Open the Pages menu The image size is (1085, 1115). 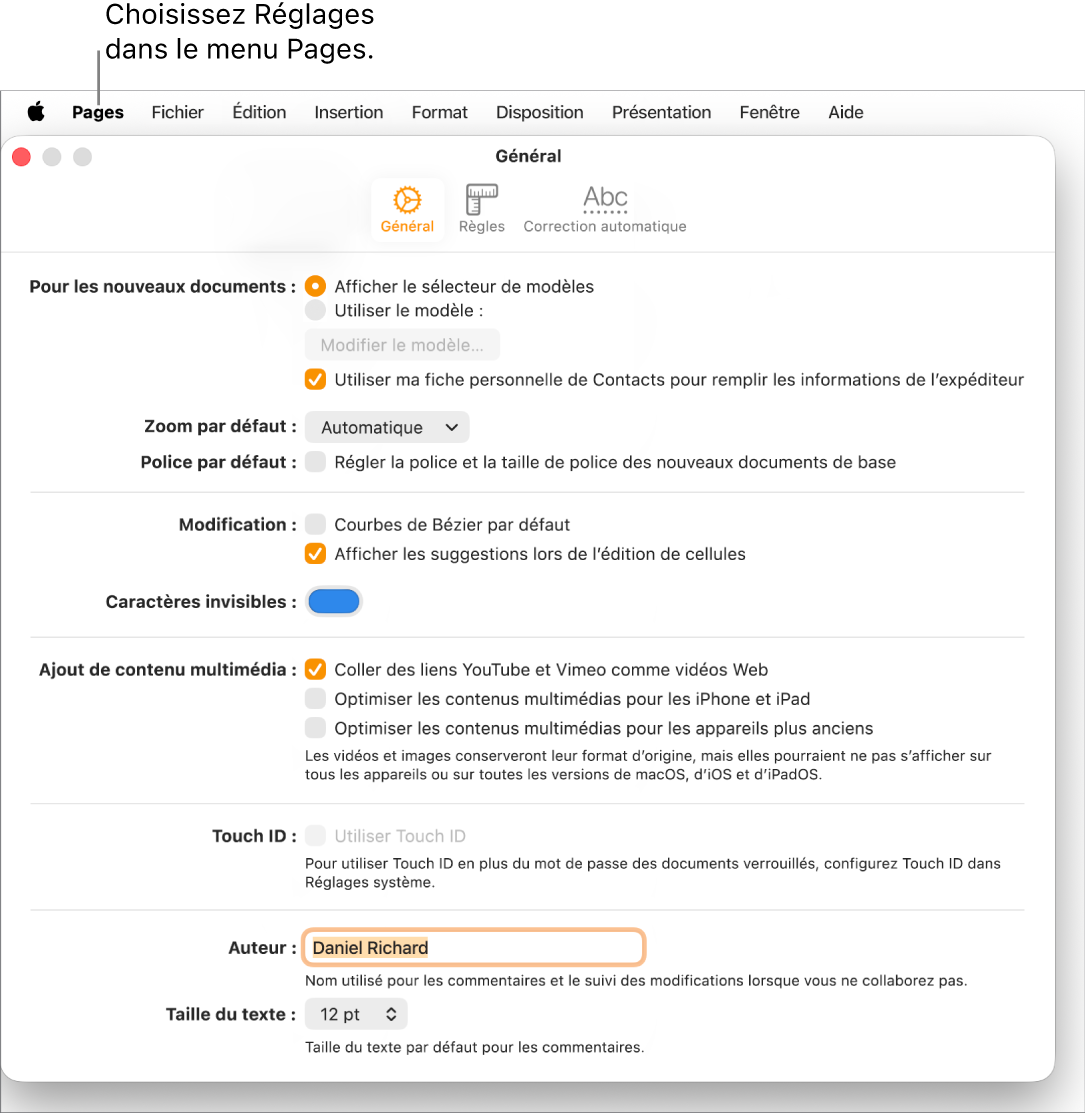click(x=98, y=112)
